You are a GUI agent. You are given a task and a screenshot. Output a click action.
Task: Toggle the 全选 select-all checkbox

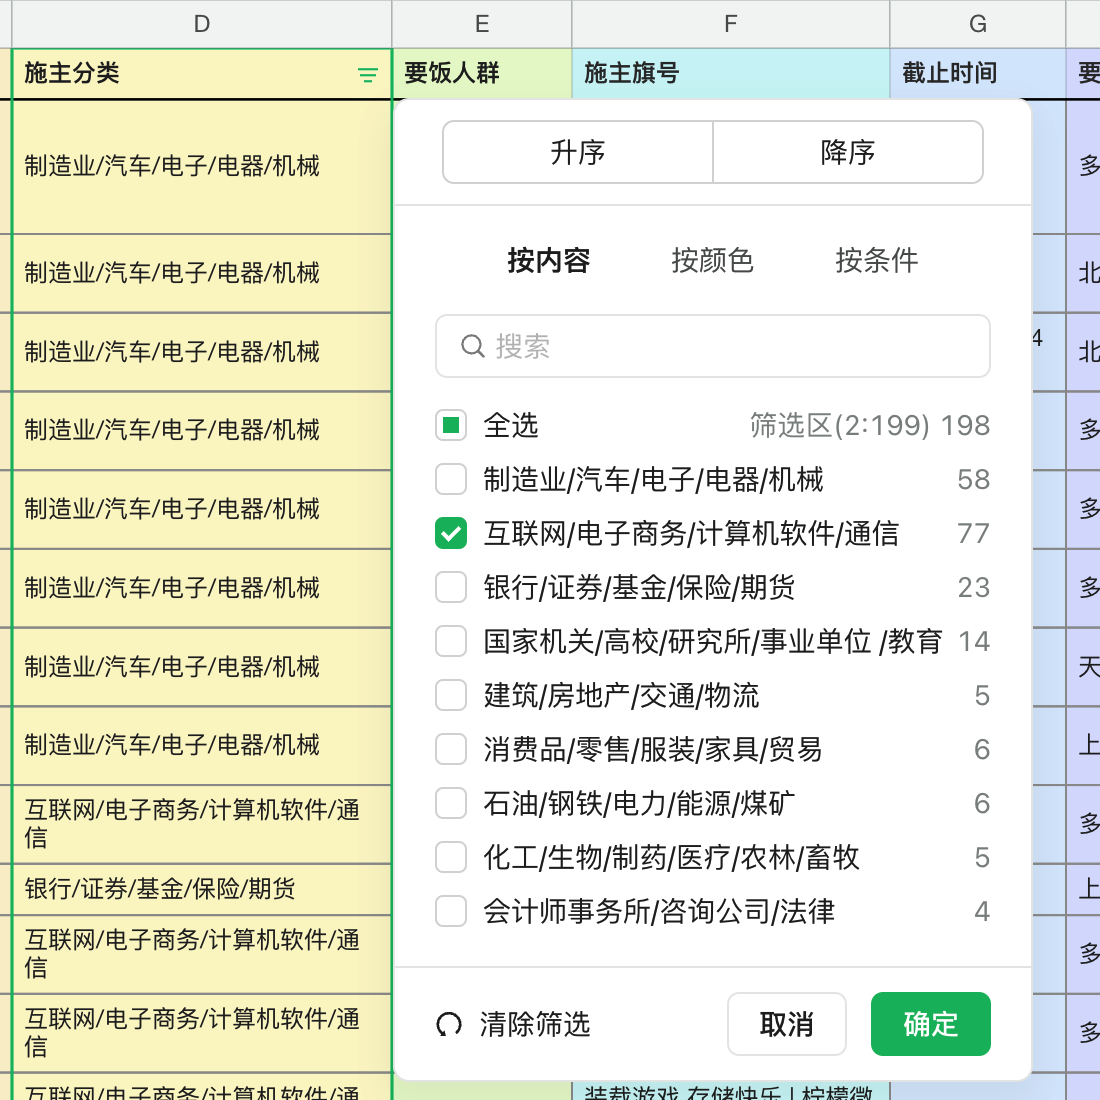pyautogui.click(x=451, y=426)
